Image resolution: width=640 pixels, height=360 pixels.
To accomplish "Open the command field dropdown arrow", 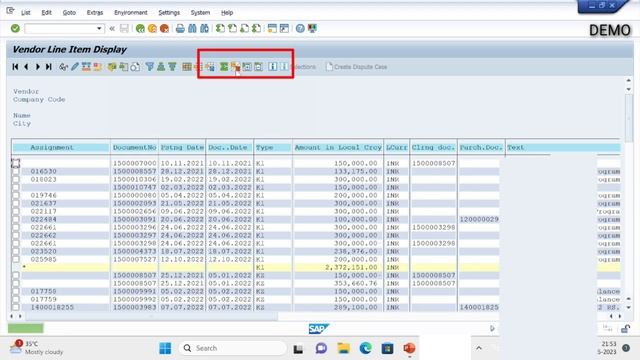I will tap(99, 28).
